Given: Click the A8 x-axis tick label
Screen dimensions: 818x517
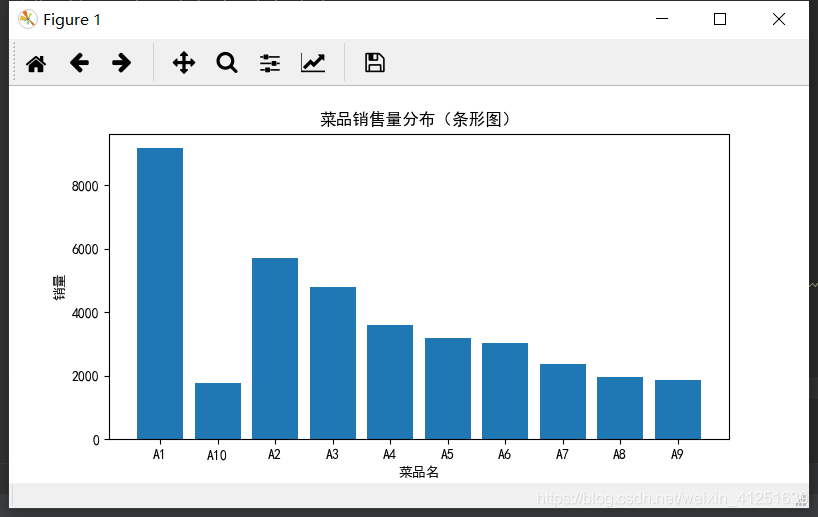Looking at the screenshot, I should pyautogui.click(x=619, y=454).
